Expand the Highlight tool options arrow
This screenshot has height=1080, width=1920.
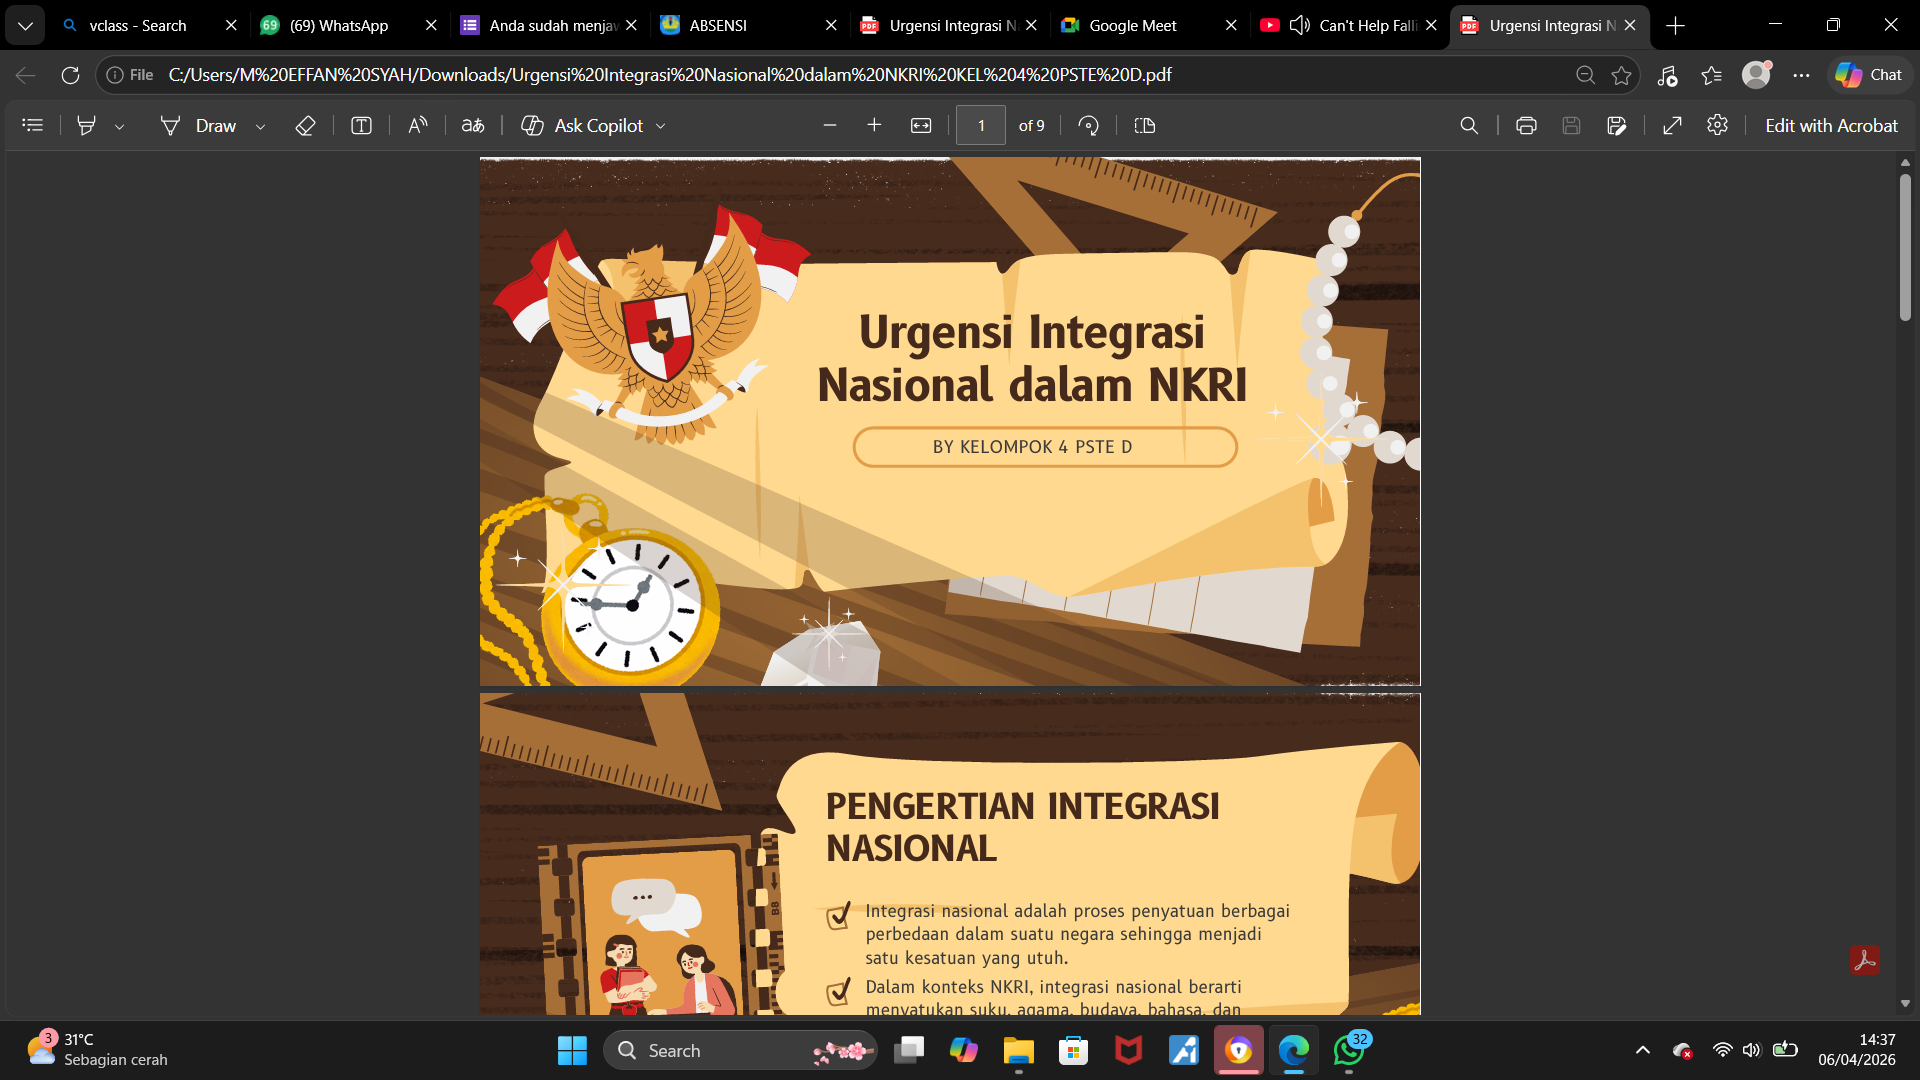[x=119, y=126]
